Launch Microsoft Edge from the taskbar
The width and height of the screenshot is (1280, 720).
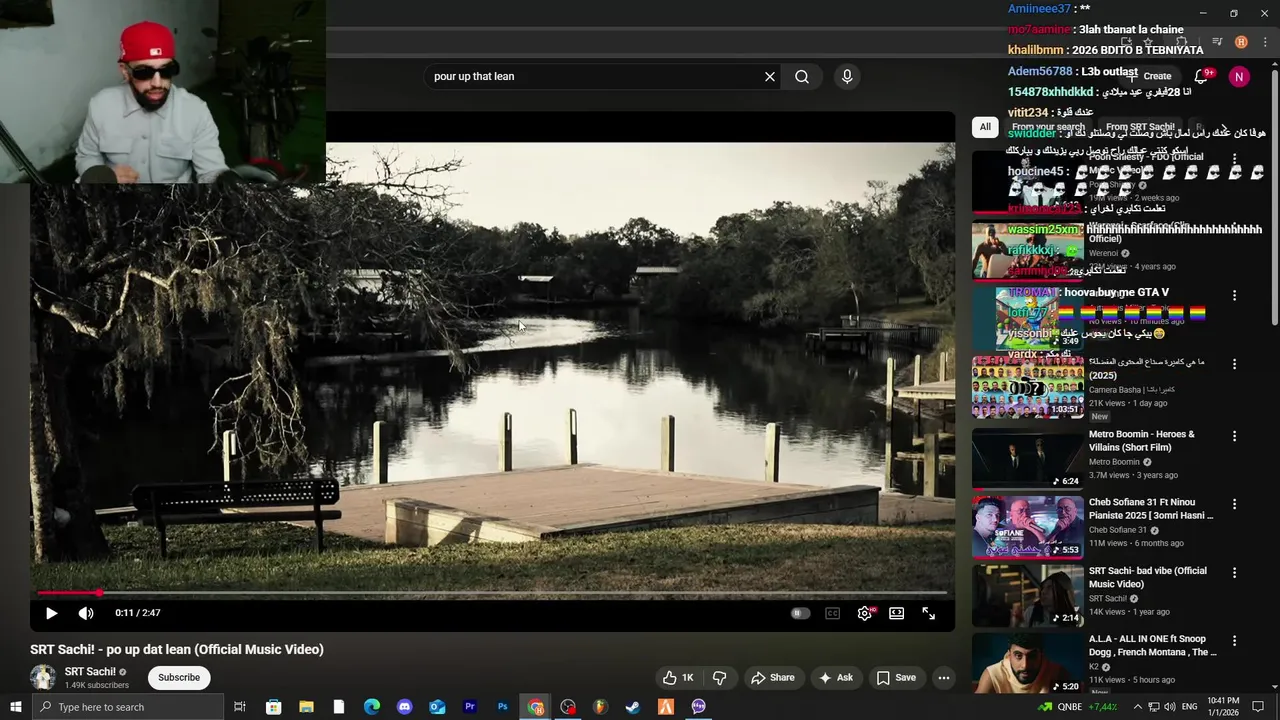pyautogui.click(x=372, y=707)
